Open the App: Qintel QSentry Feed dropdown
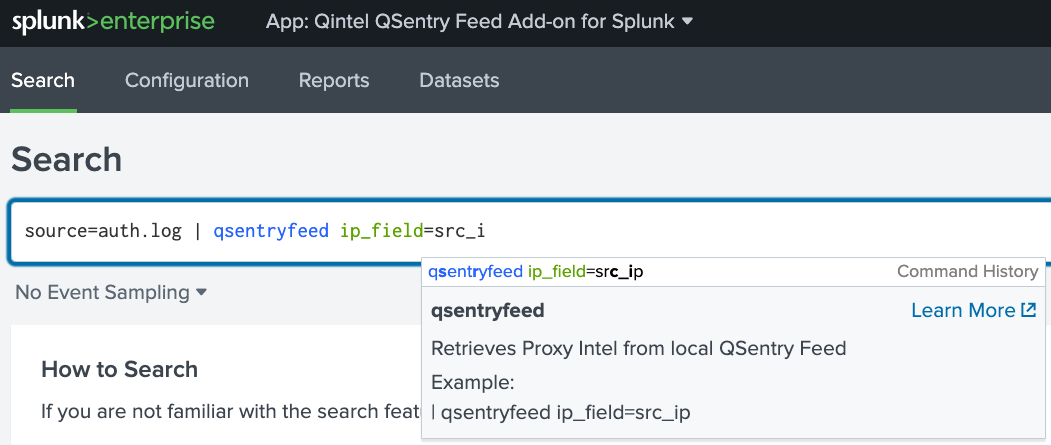Viewport: 1051px width, 445px height. coord(479,21)
